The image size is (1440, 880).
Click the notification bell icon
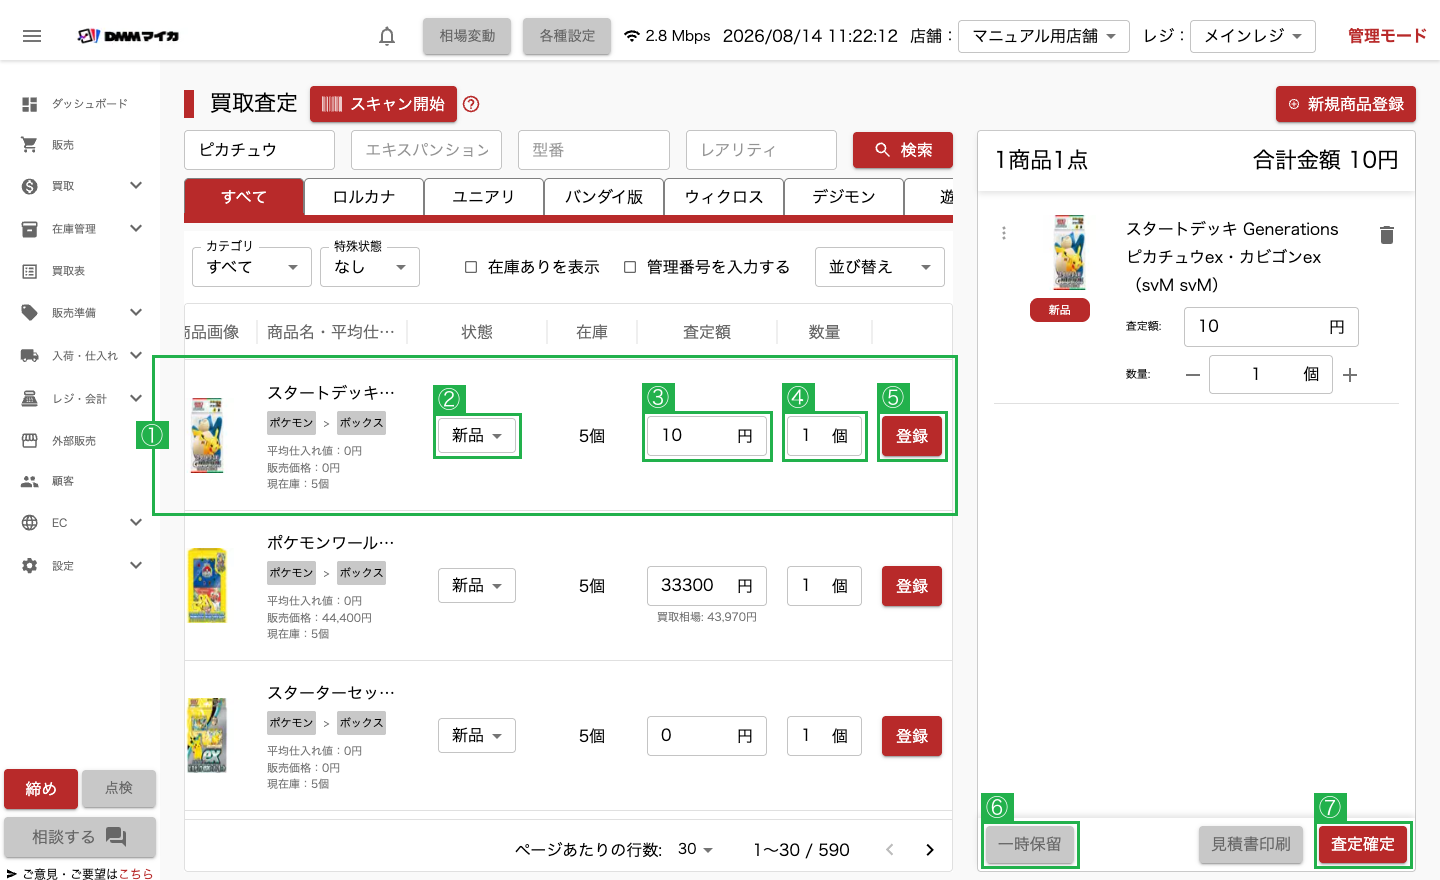tap(387, 36)
